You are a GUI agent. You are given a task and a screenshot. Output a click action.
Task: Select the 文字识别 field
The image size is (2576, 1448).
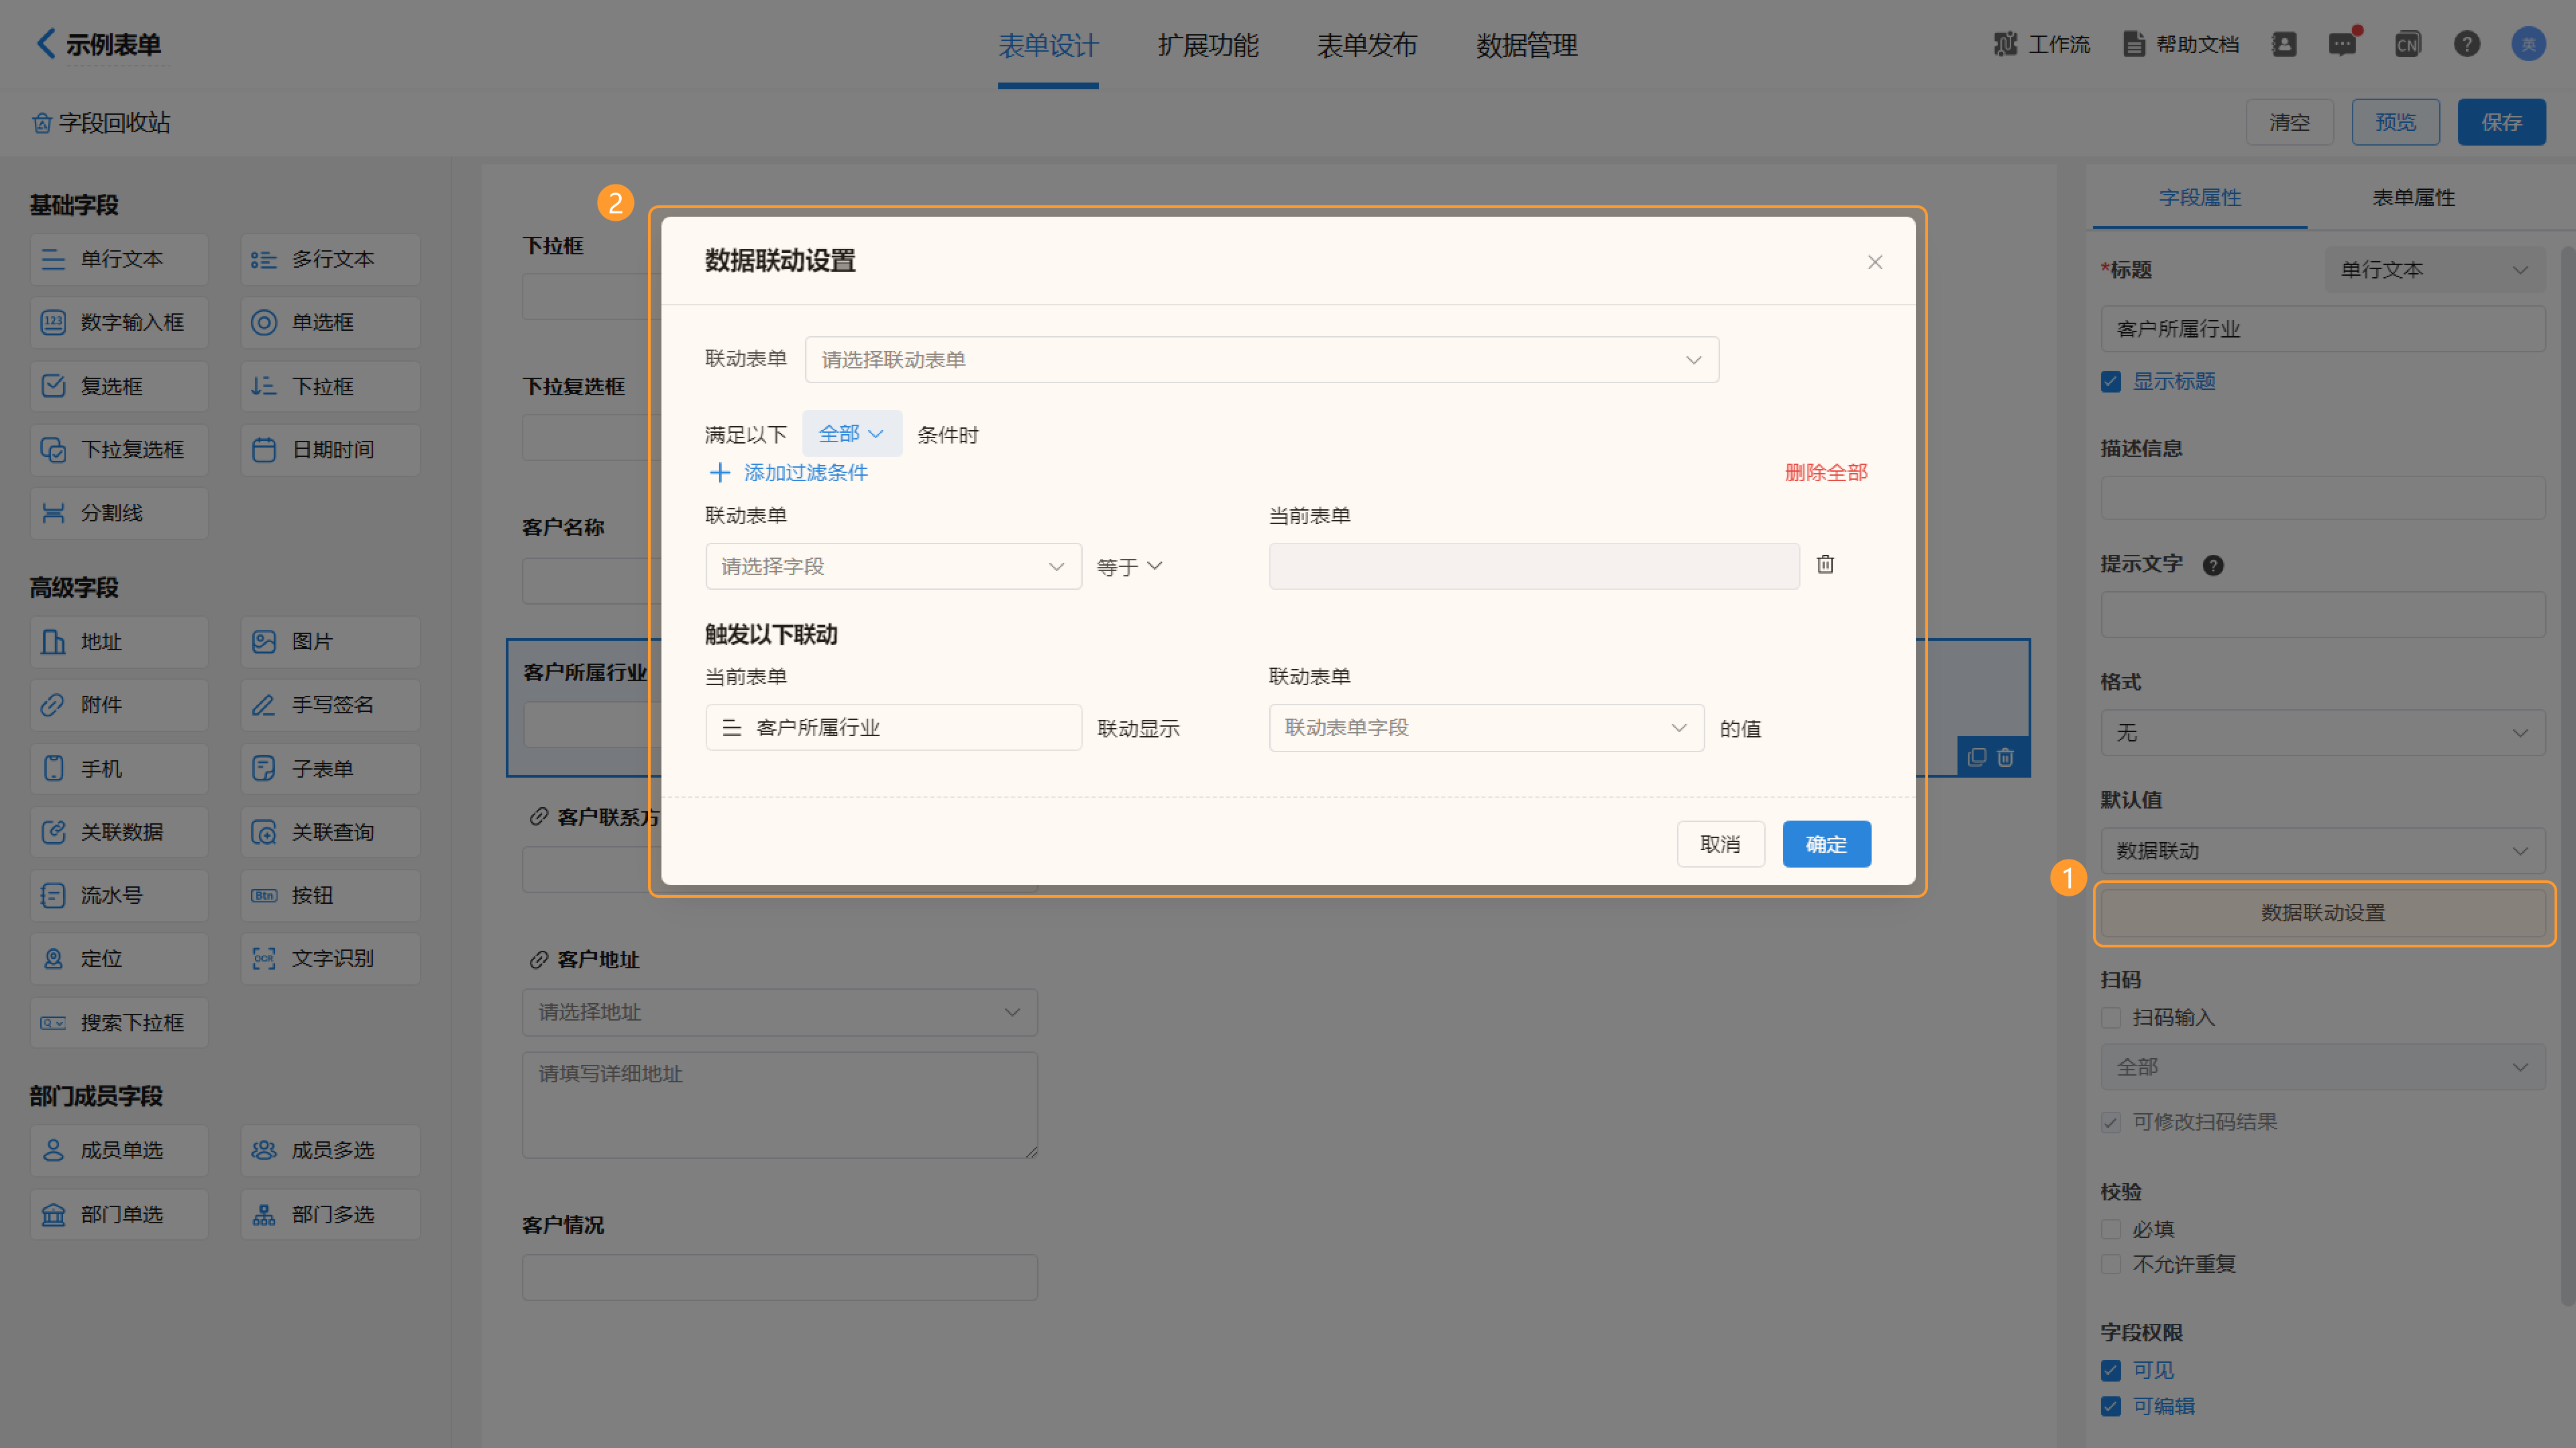[330, 958]
